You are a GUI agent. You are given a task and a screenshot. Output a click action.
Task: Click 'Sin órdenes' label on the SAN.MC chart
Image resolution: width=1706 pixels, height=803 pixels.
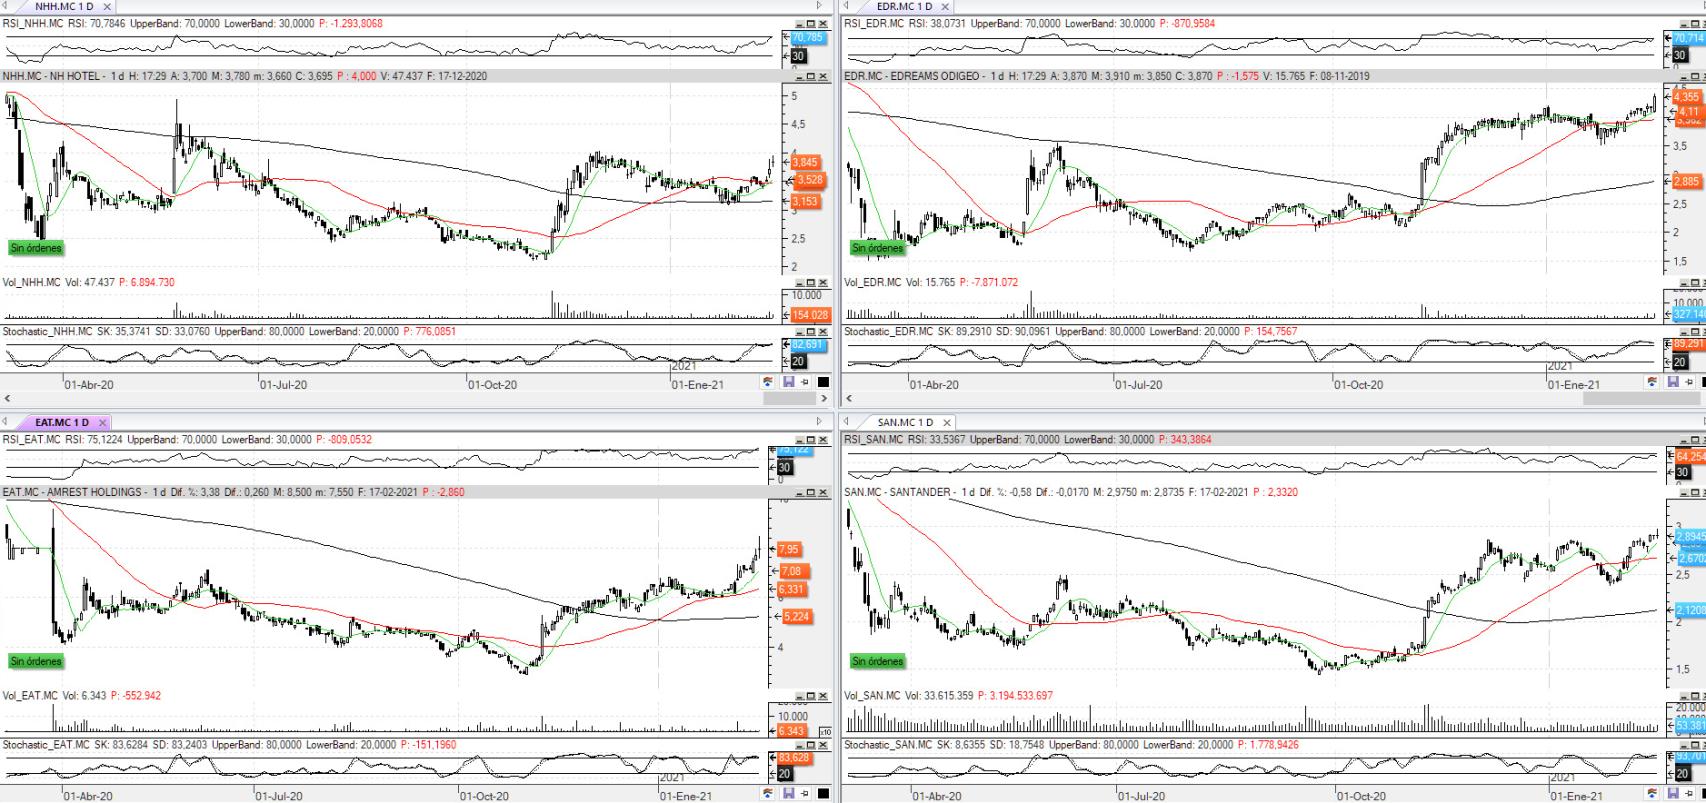coord(877,661)
